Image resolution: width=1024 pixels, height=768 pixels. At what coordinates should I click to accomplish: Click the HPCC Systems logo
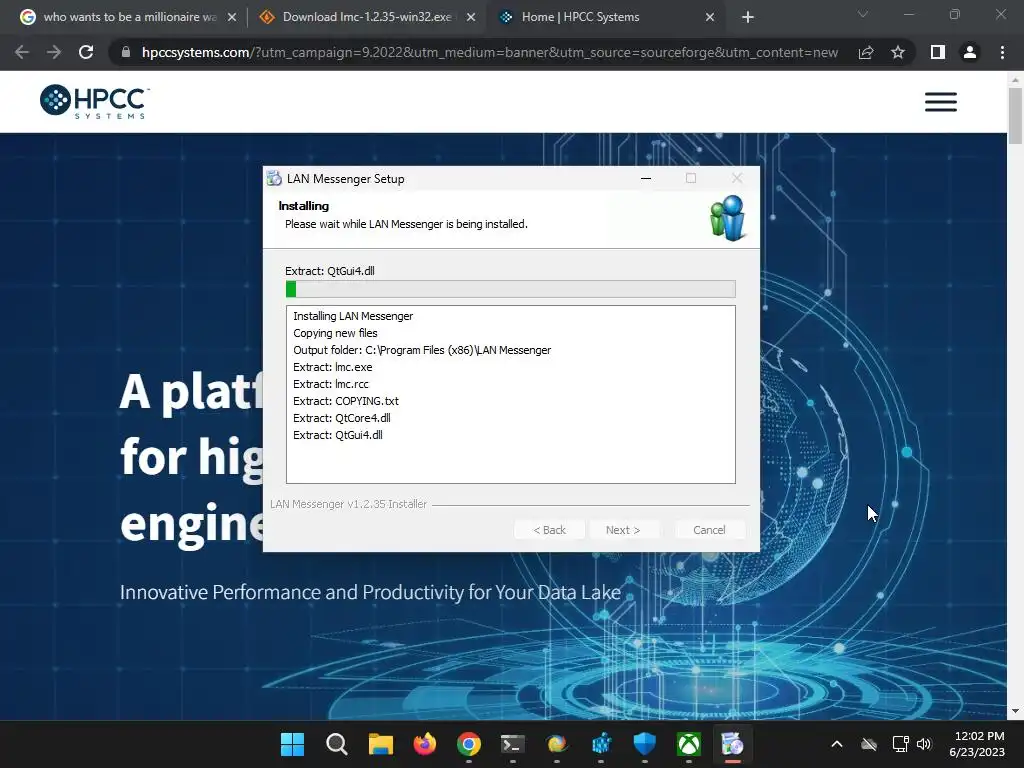(x=95, y=102)
